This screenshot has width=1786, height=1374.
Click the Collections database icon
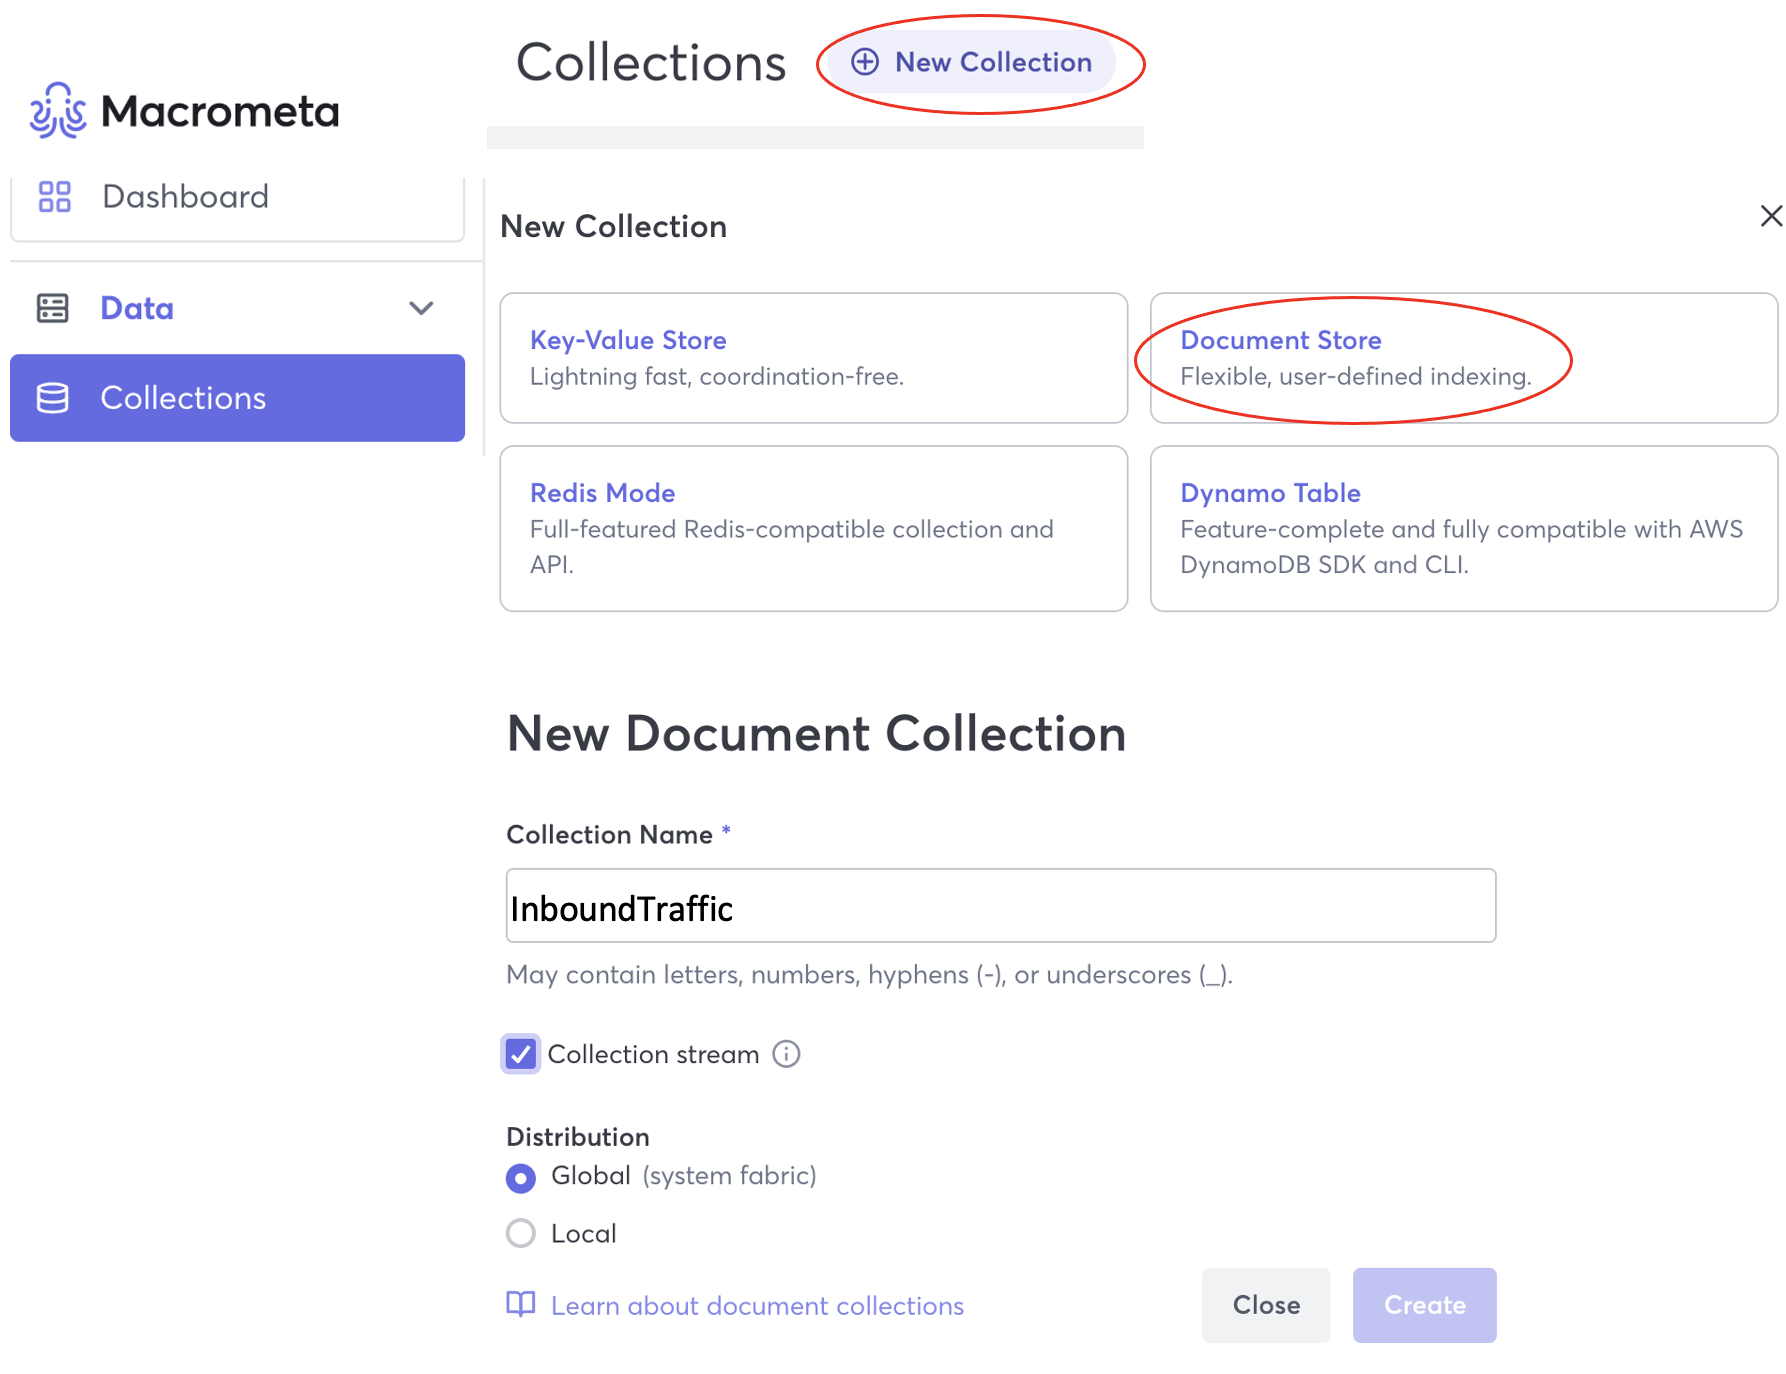52,398
